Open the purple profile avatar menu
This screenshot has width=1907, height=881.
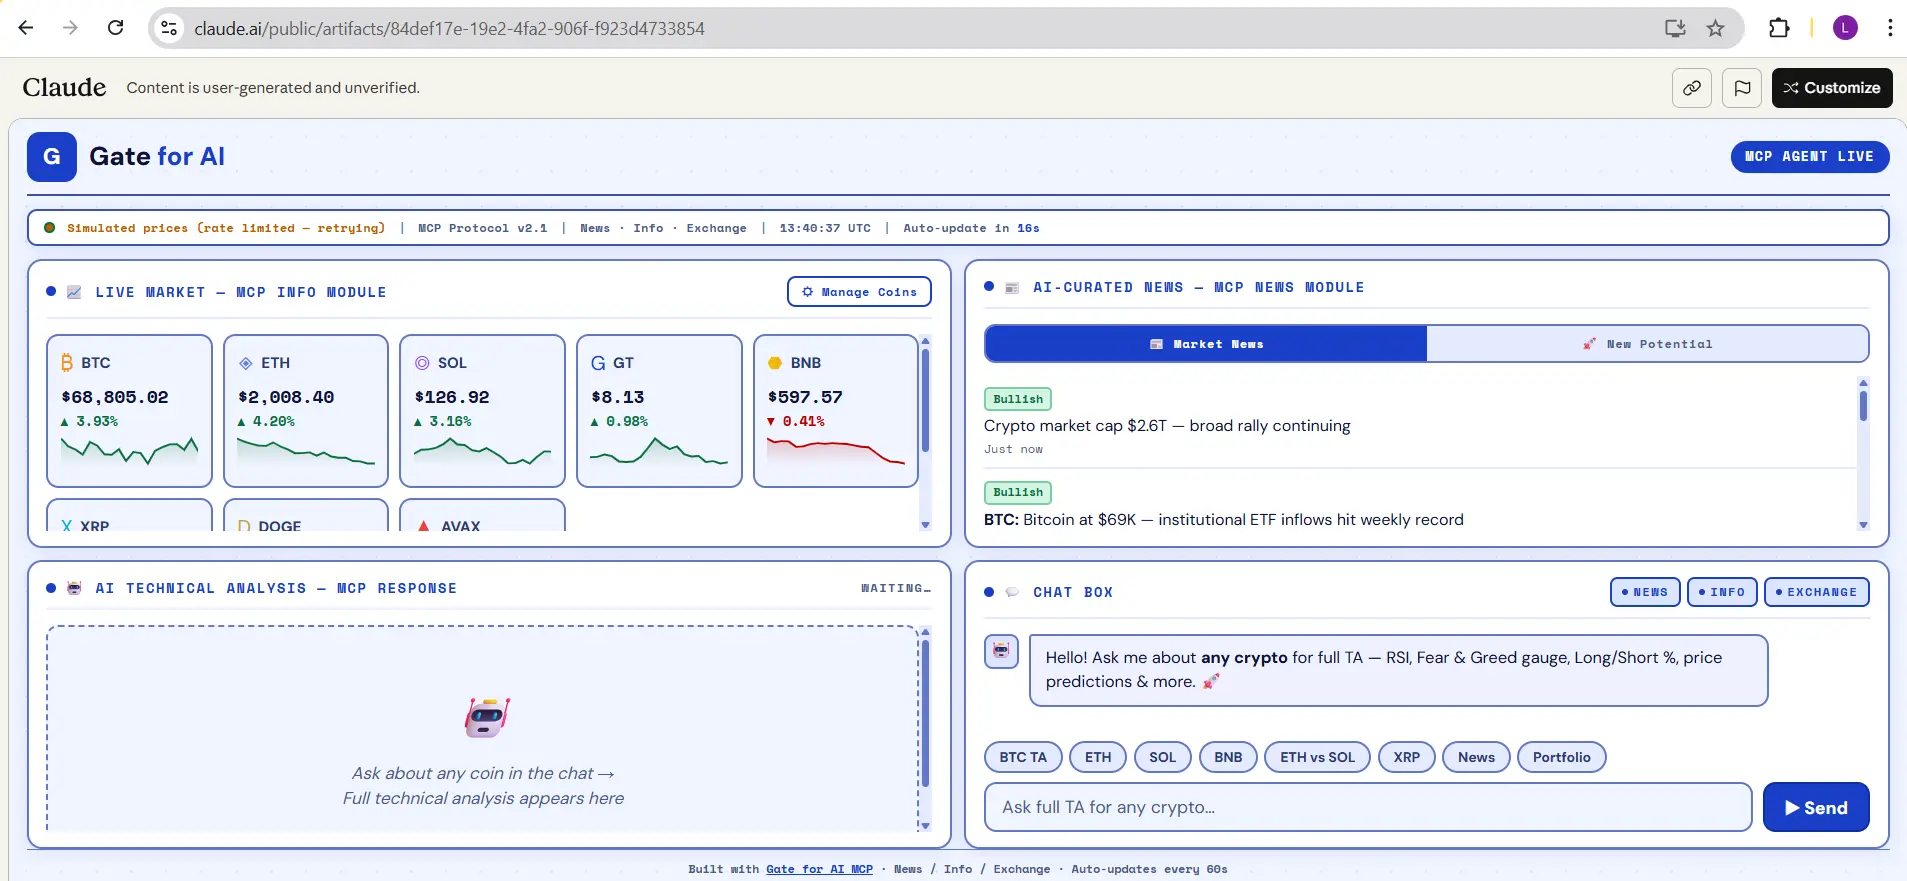pos(1845,28)
